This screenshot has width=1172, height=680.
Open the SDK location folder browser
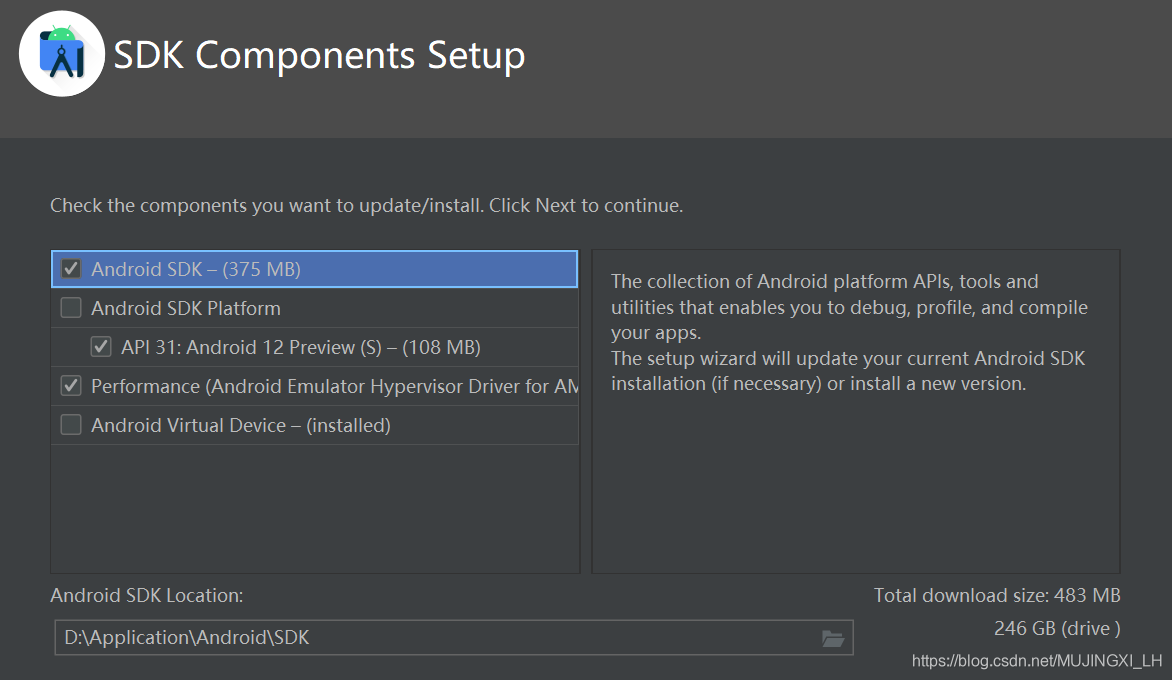[832, 638]
